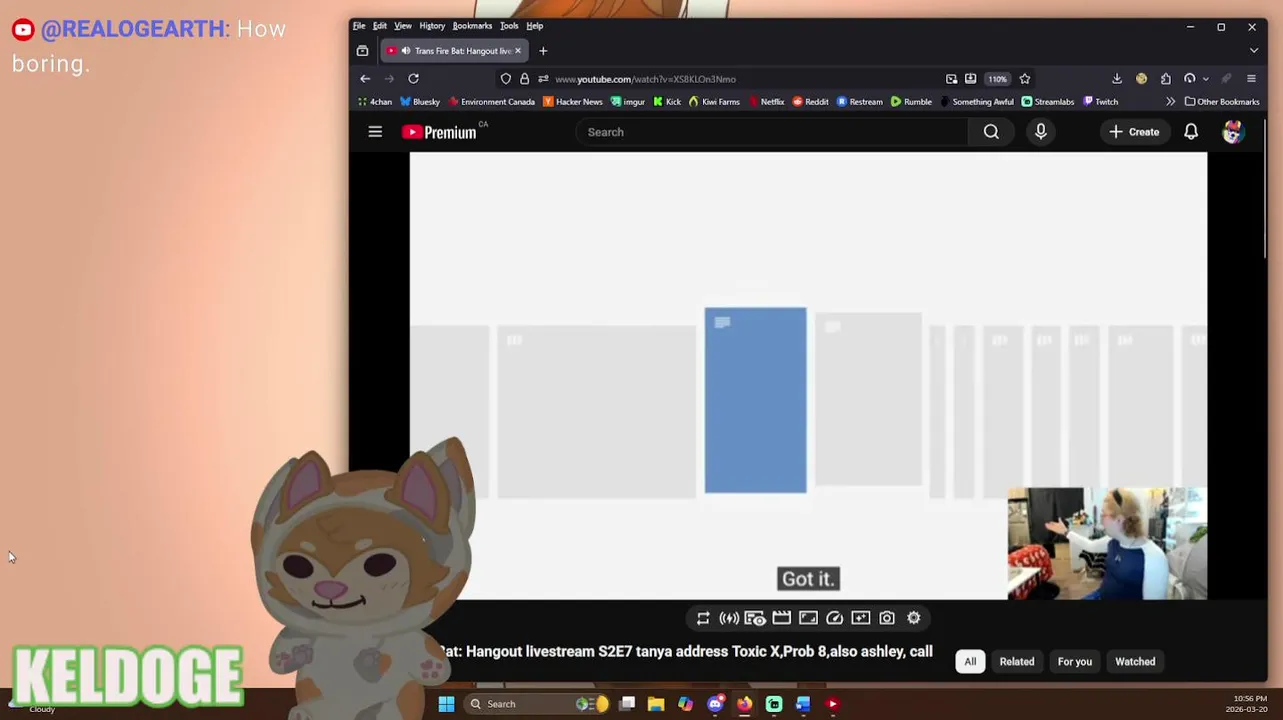Select the All filter chip

(x=970, y=662)
